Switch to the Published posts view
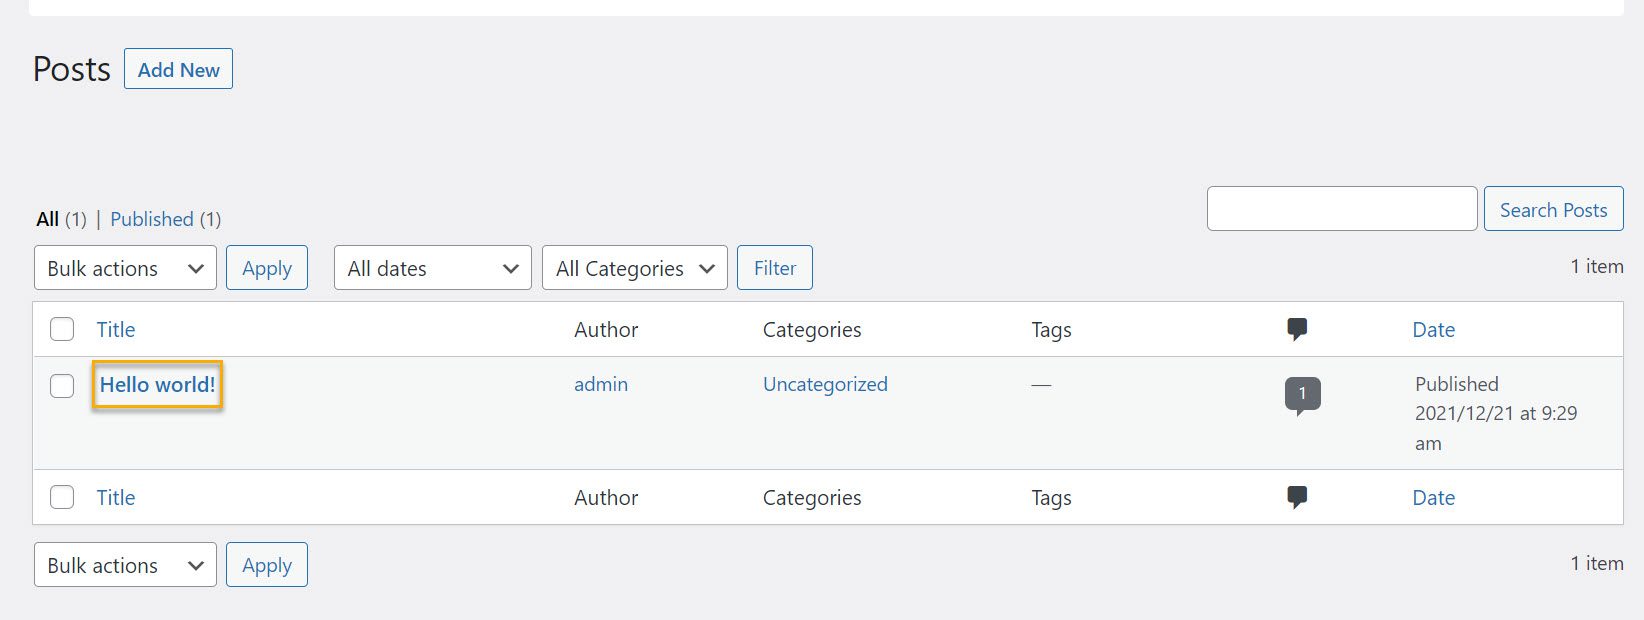Image resolution: width=1644 pixels, height=620 pixels. (x=152, y=218)
